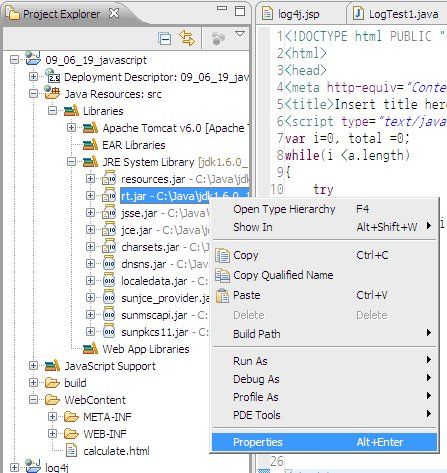Collapse the Libraries node
The width and height of the screenshot is (447, 473).
(x=52, y=111)
